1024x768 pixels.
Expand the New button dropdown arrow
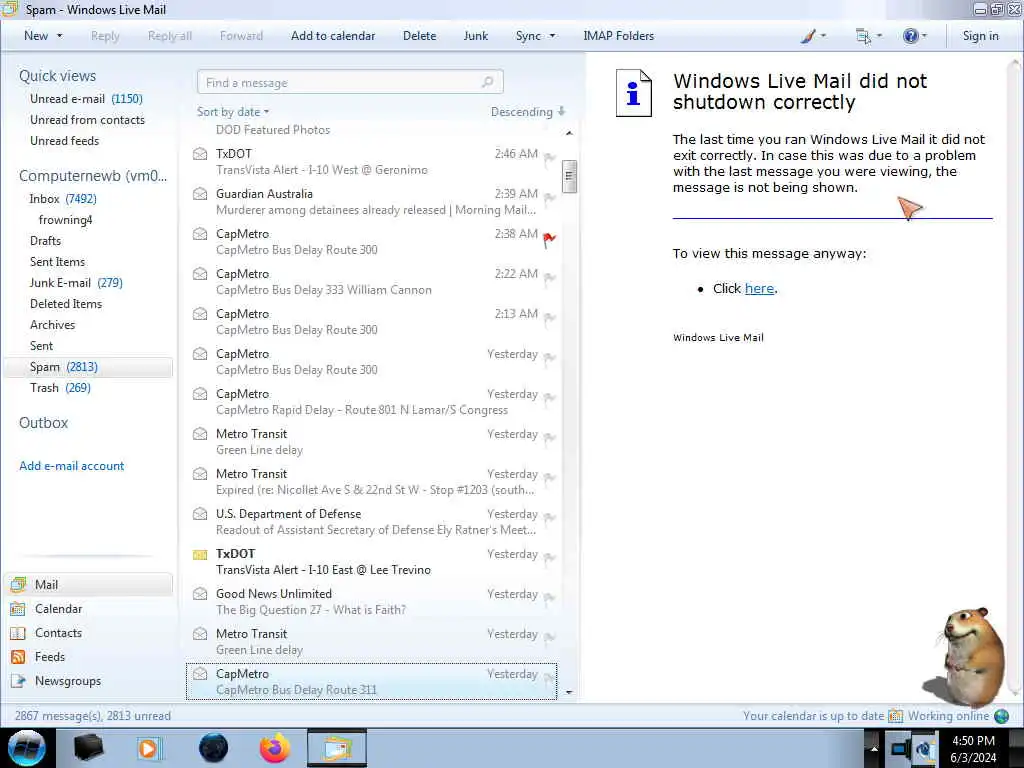(59, 36)
